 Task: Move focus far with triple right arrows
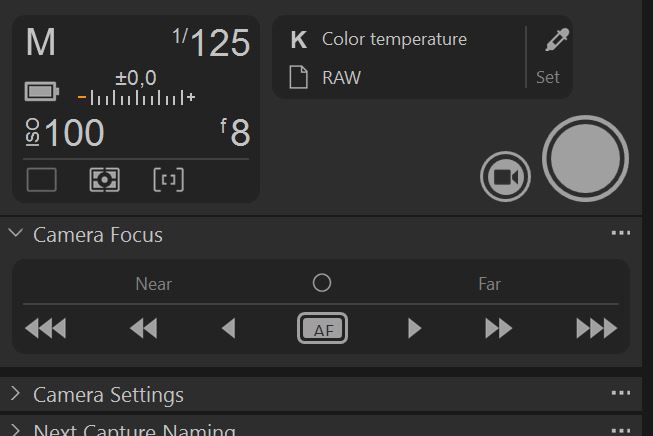[596, 328]
